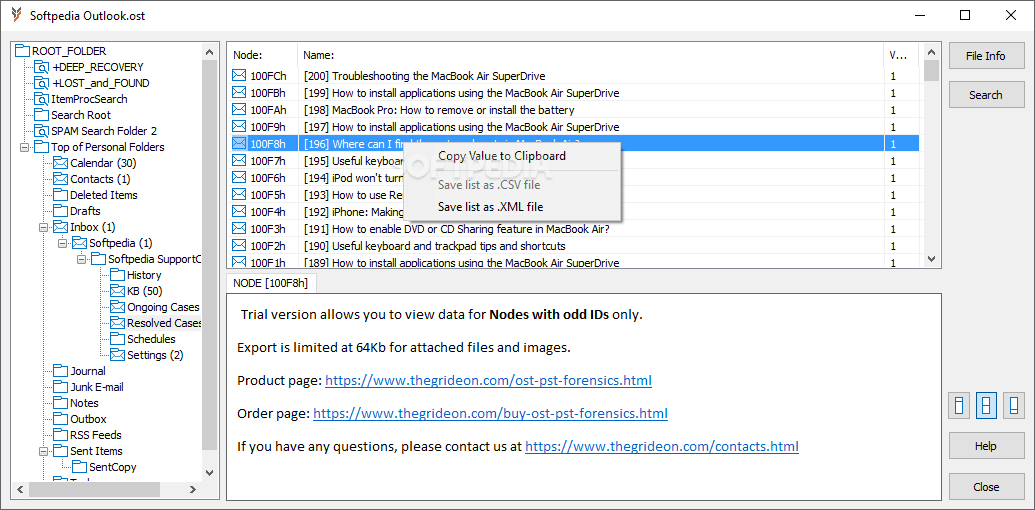Select the Resolved Cases folder
The image size is (1035, 510).
tap(164, 323)
